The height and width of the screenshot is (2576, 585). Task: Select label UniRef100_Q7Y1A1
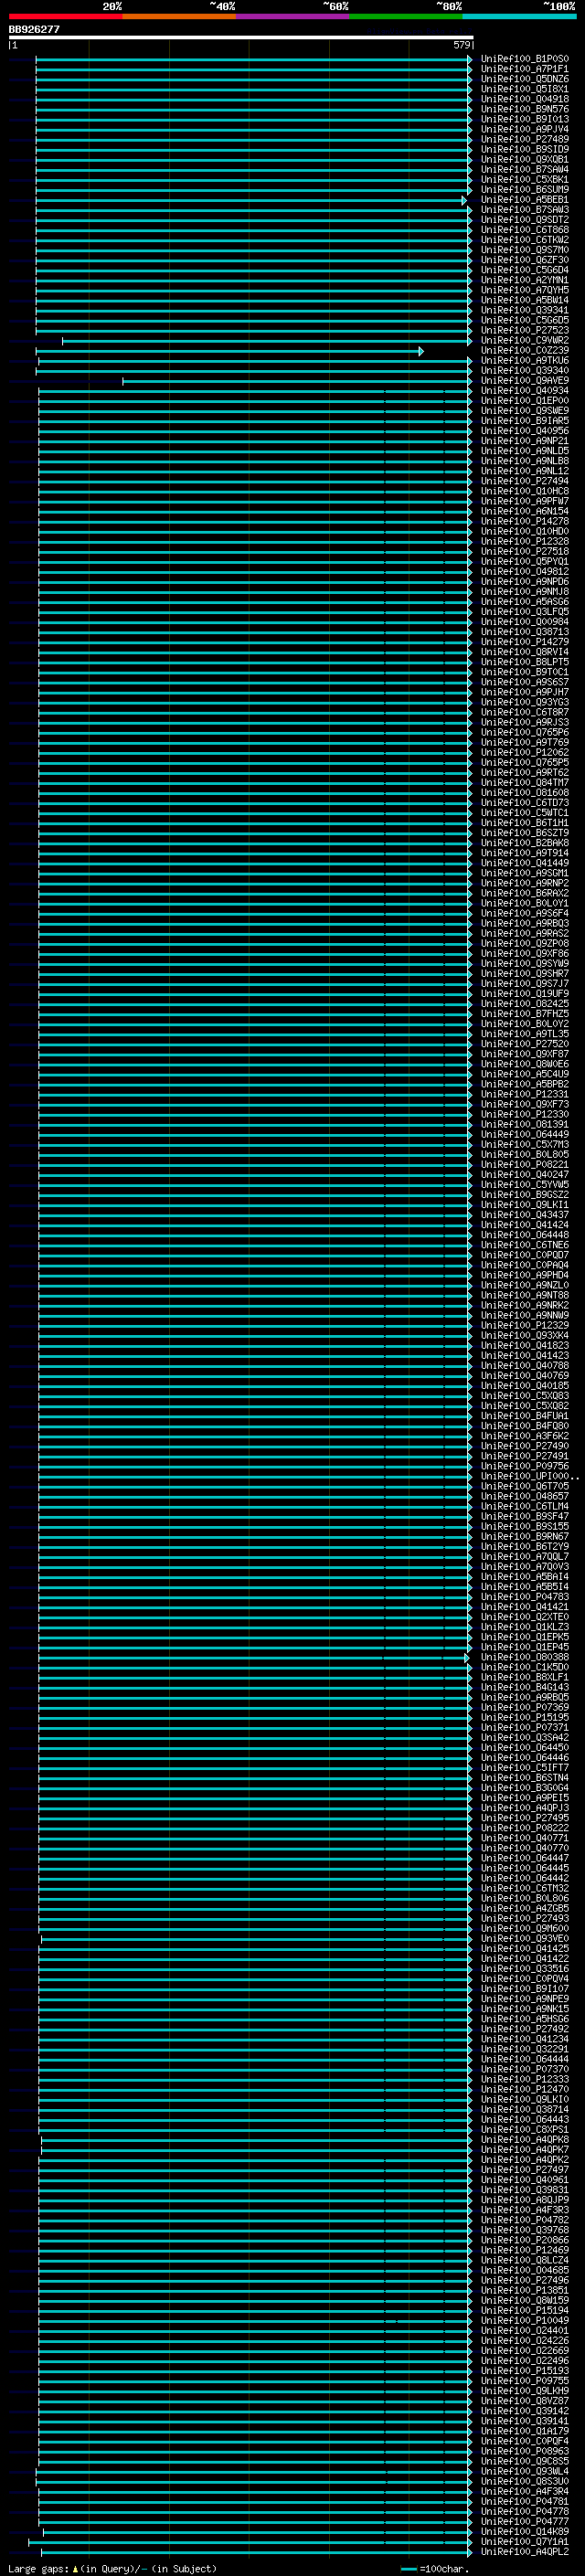[x=524, y=2541]
